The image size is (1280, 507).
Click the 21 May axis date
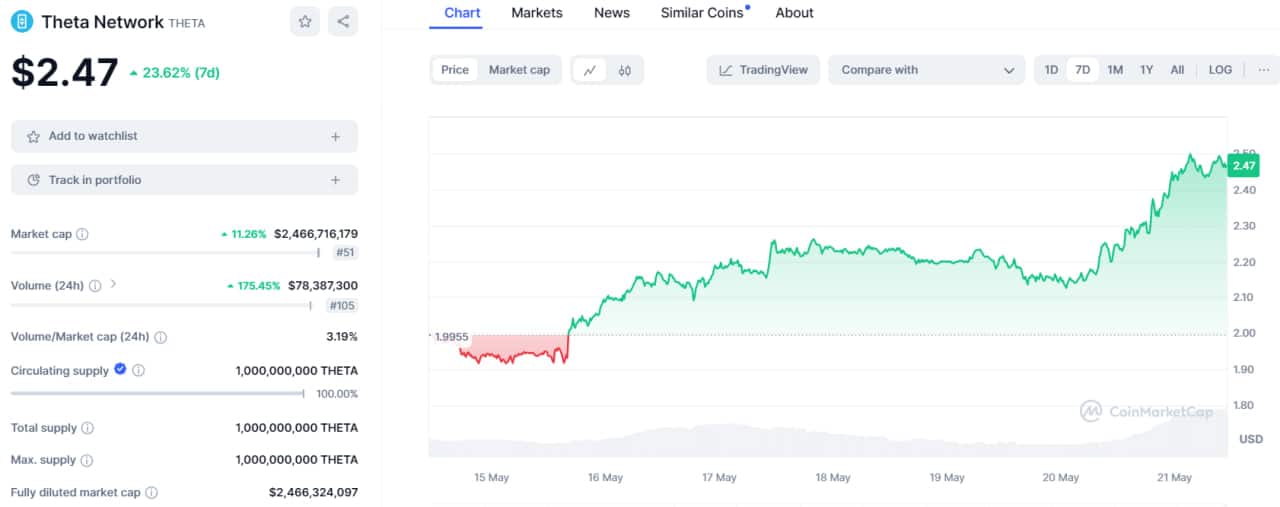coord(1174,478)
